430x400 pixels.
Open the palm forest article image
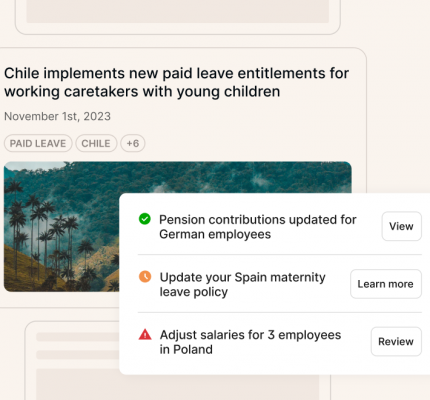coord(62,227)
